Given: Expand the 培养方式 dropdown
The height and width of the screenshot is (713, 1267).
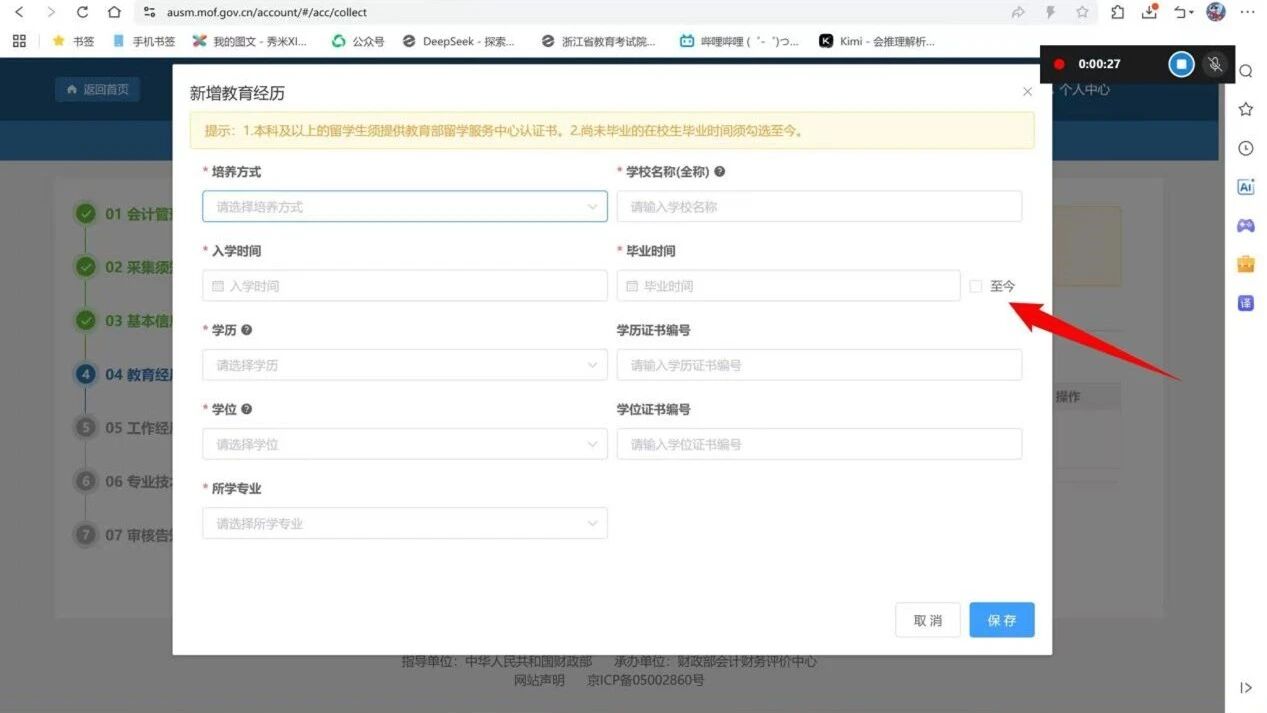Looking at the screenshot, I should tap(404, 207).
